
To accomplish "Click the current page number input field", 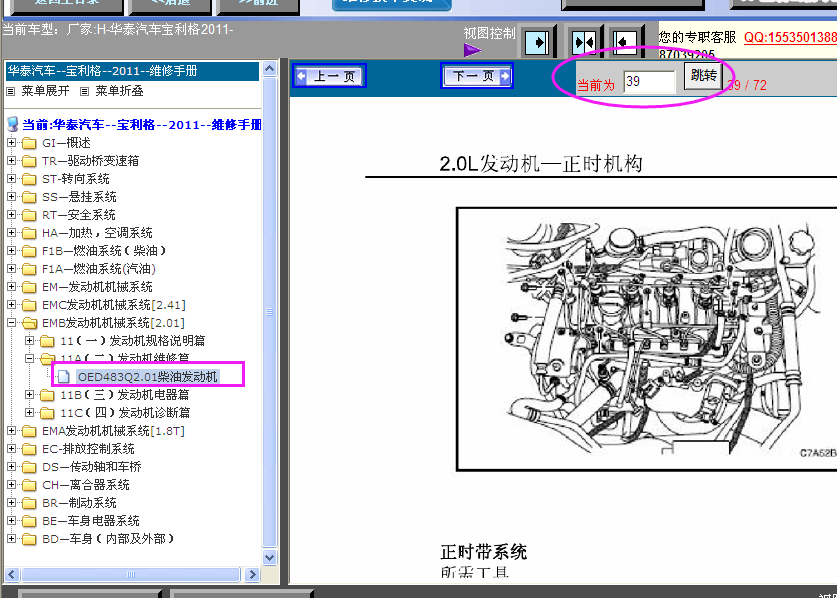I will tap(648, 82).
